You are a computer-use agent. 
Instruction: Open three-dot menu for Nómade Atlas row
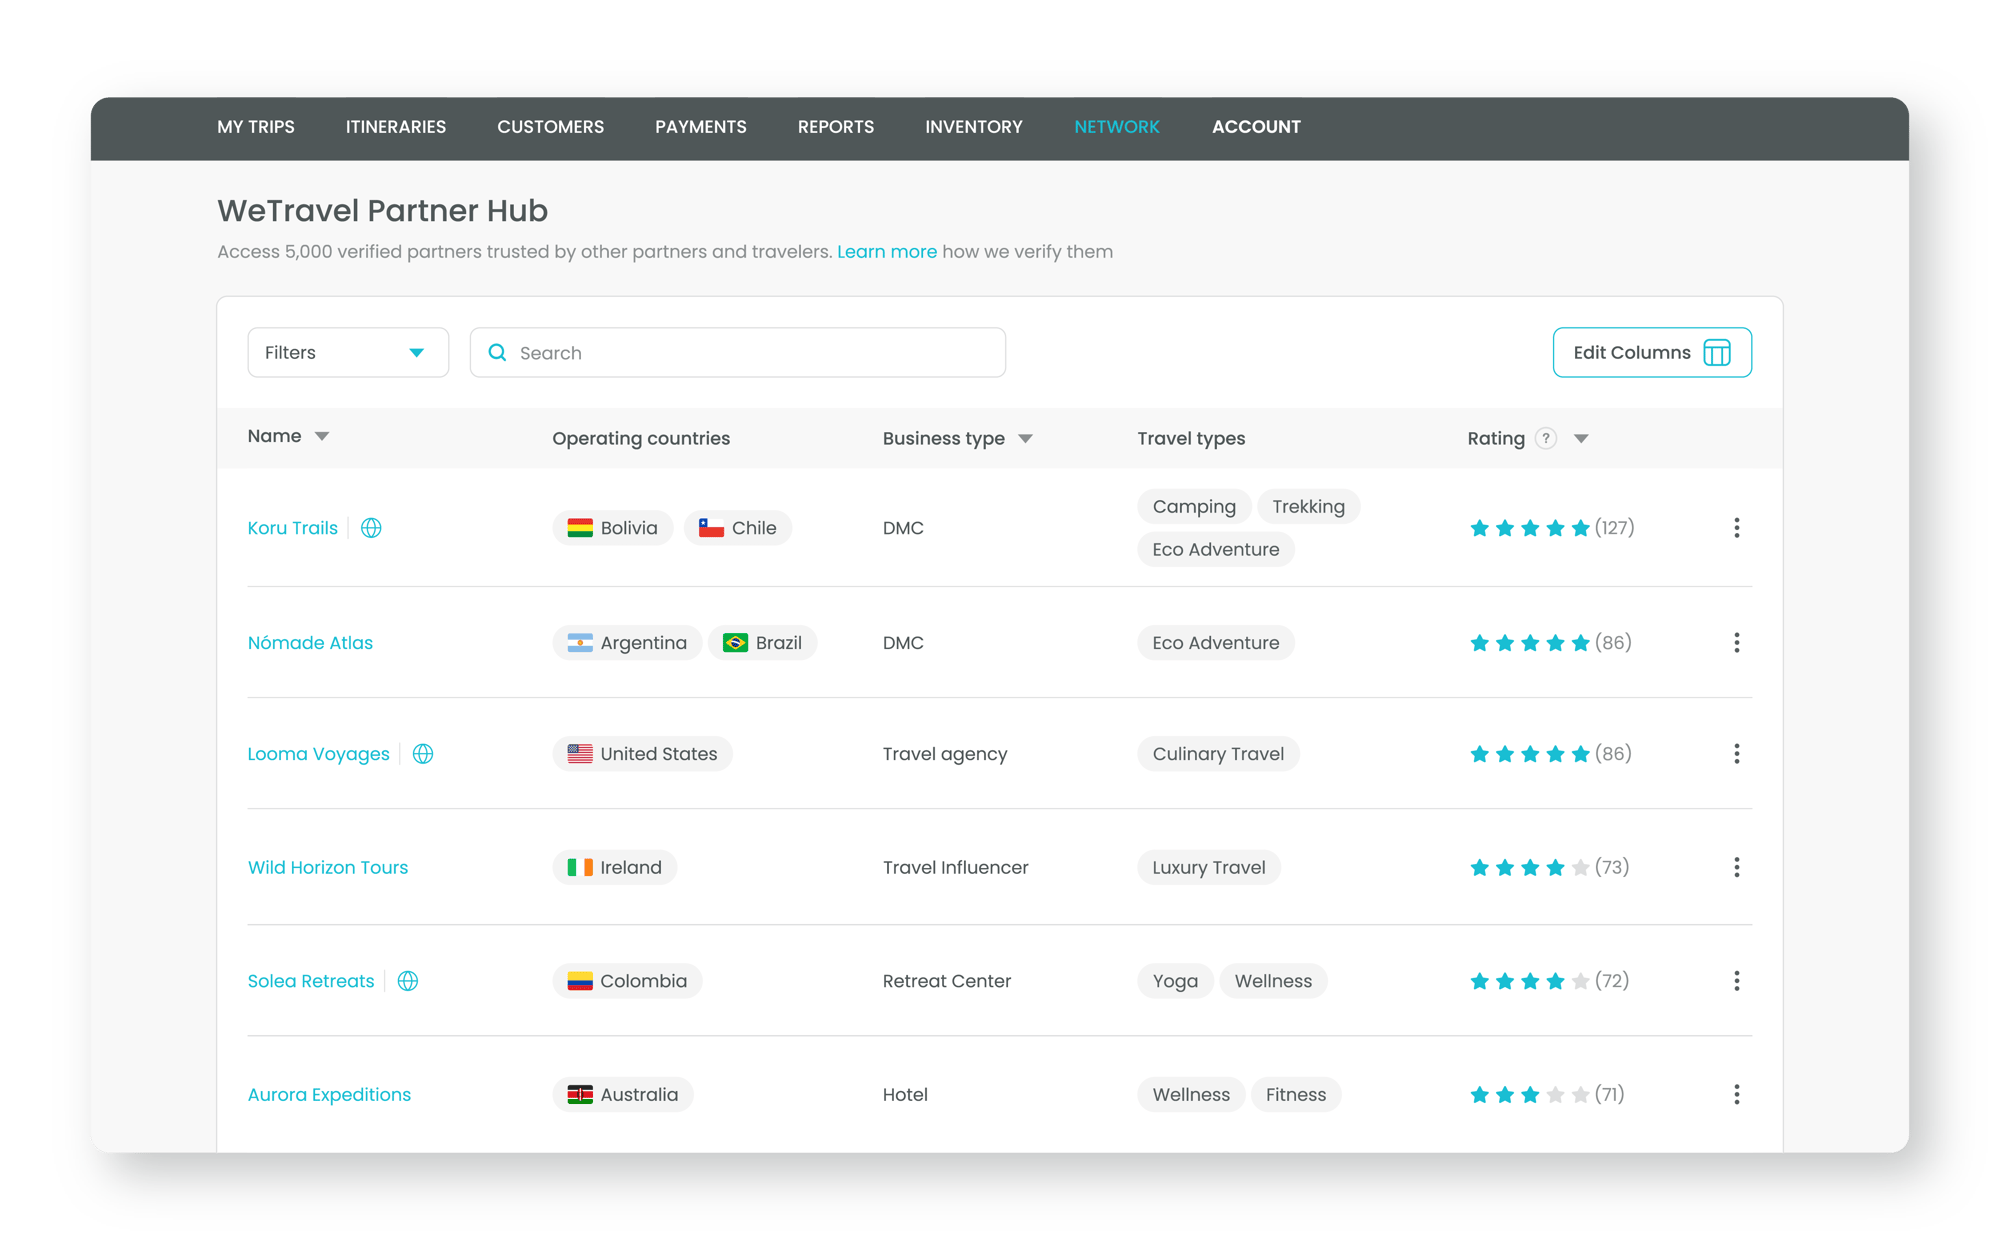(x=1736, y=643)
